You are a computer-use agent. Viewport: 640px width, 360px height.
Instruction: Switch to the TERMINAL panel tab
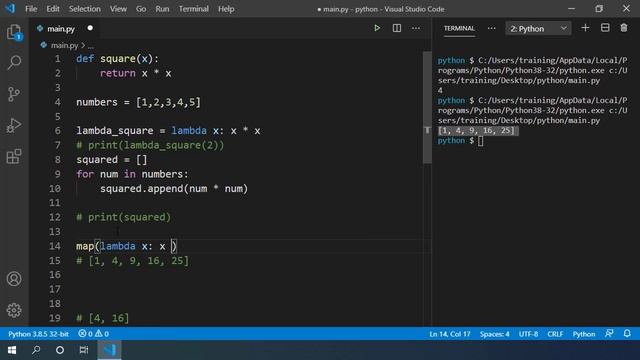459,28
